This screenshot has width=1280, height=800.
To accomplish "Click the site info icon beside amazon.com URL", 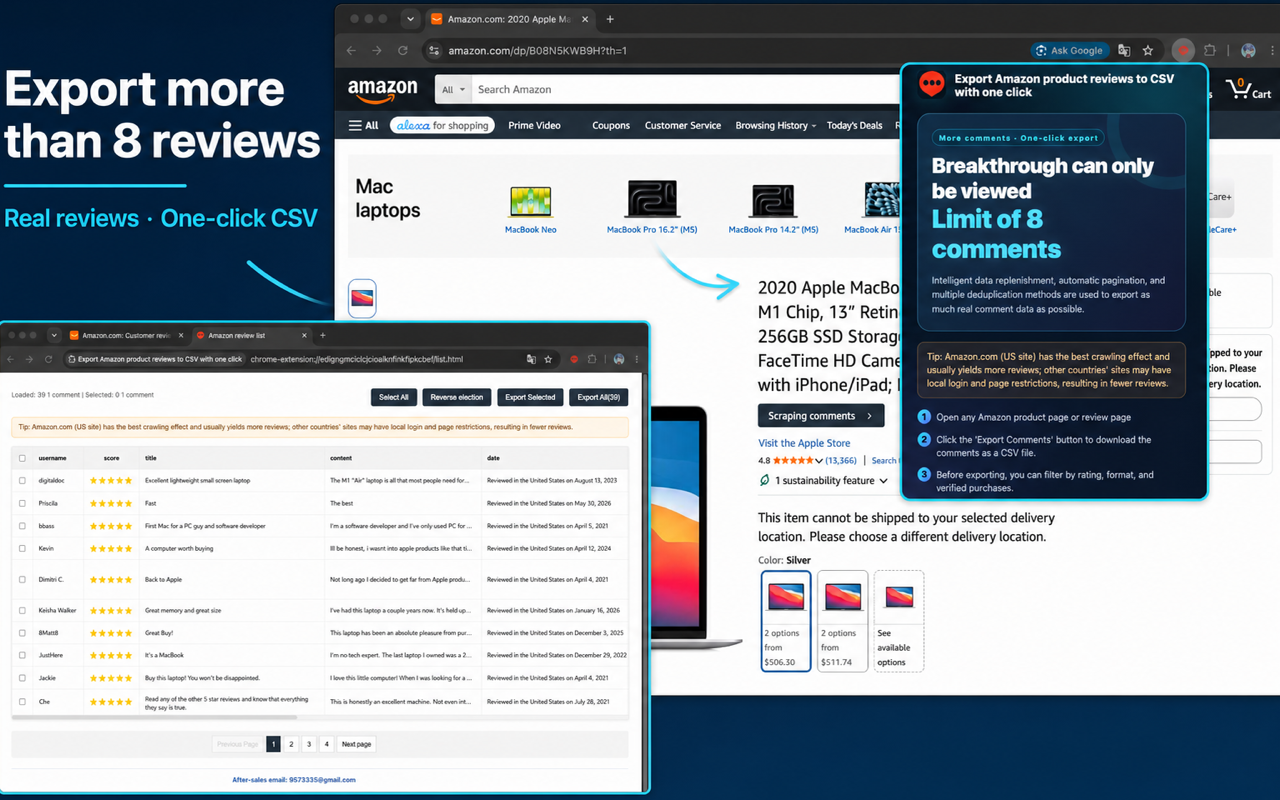I will tap(433, 50).
